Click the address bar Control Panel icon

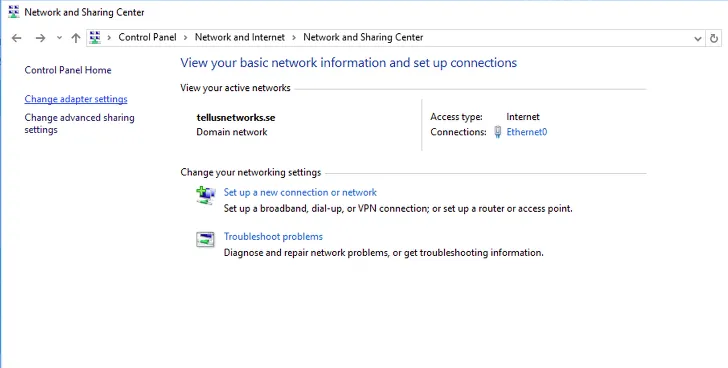click(x=95, y=38)
